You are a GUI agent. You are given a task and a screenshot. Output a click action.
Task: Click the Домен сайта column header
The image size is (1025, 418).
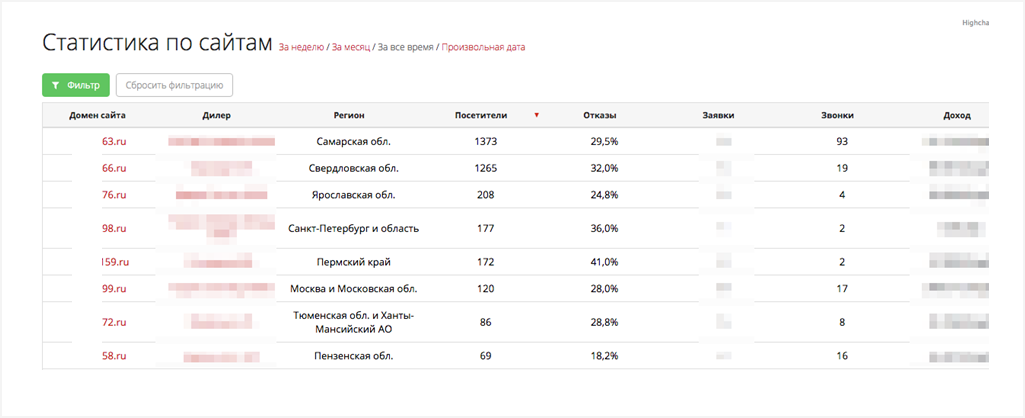pos(97,116)
